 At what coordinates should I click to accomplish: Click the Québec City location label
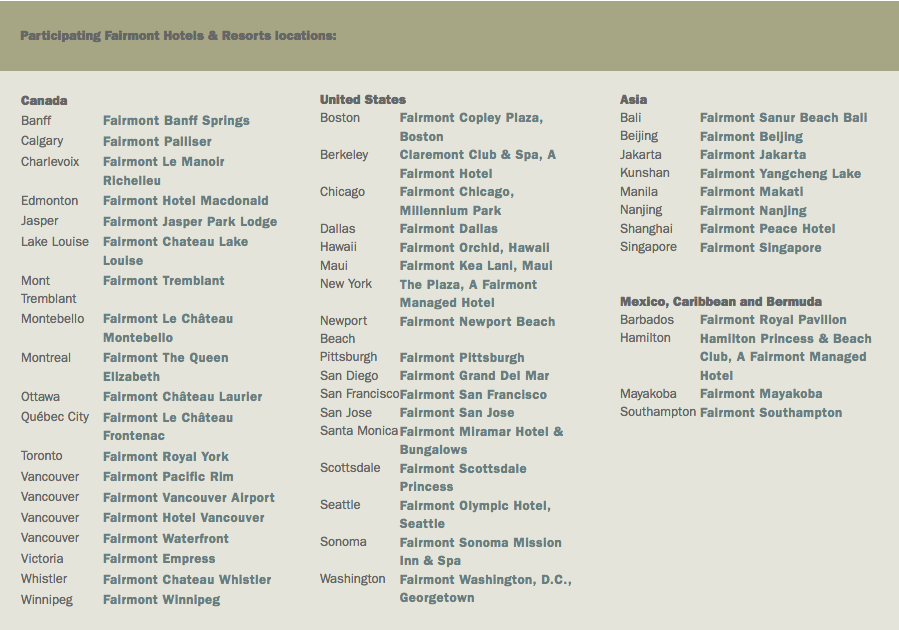coord(55,417)
